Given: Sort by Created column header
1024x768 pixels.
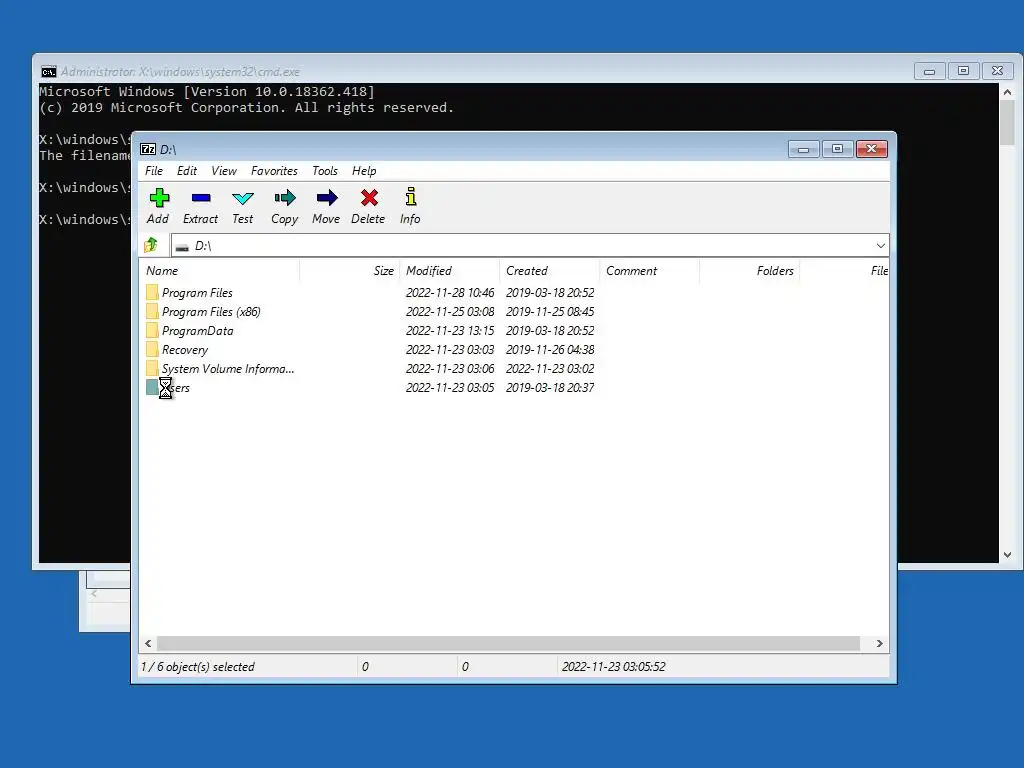Looking at the screenshot, I should pyautogui.click(x=549, y=270).
